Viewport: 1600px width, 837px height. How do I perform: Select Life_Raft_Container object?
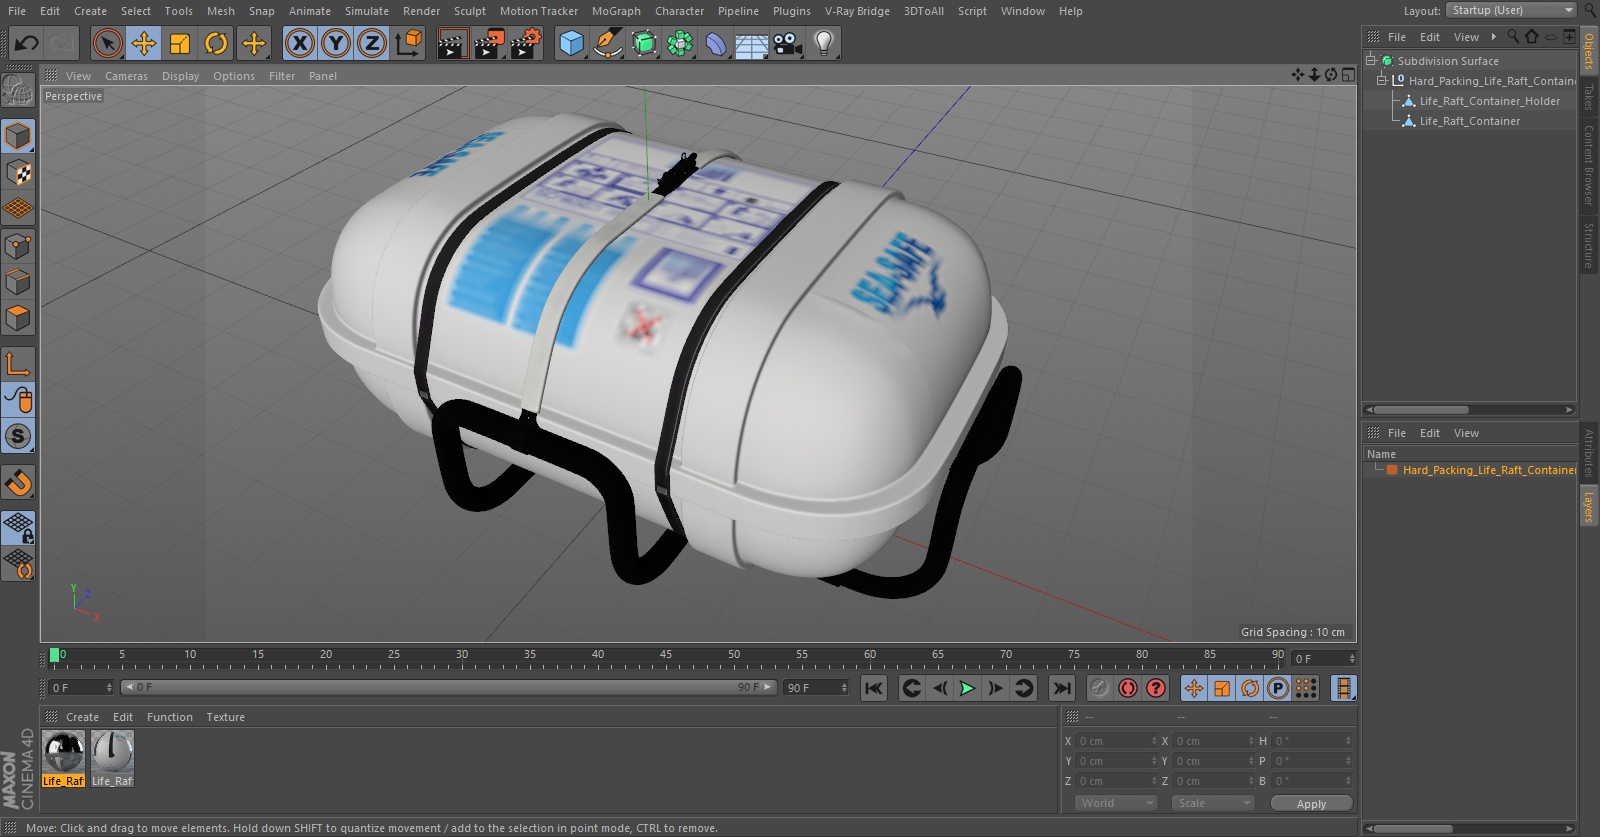tap(1469, 121)
